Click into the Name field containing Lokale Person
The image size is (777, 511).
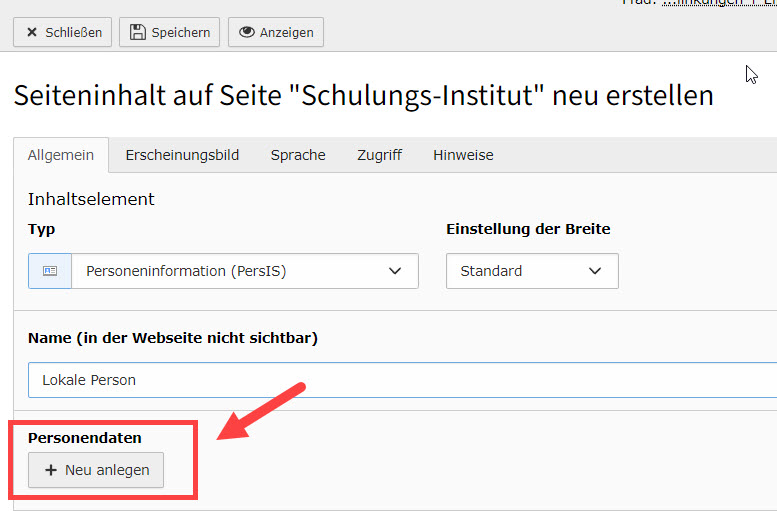[400, 380]
